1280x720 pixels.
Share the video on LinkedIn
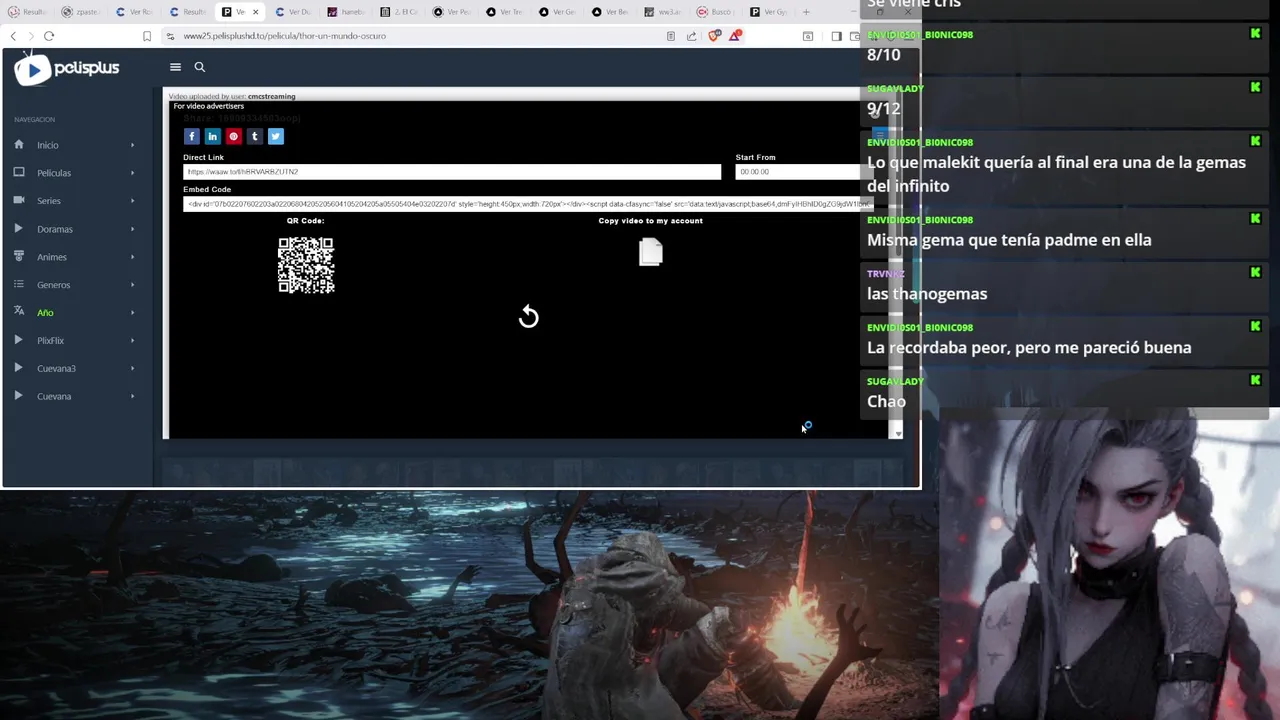212,136
